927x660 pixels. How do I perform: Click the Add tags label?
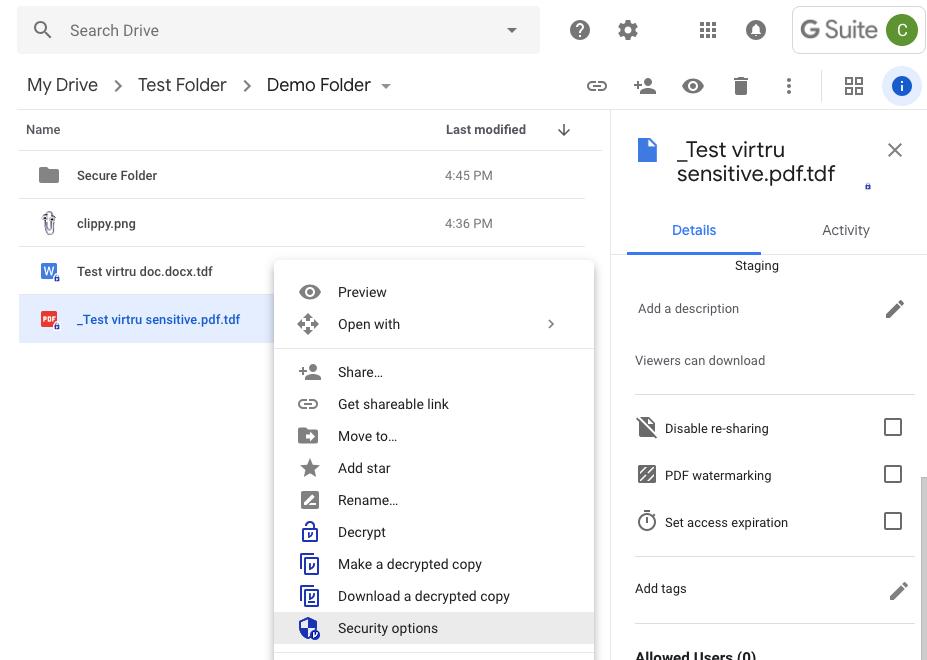660,588
